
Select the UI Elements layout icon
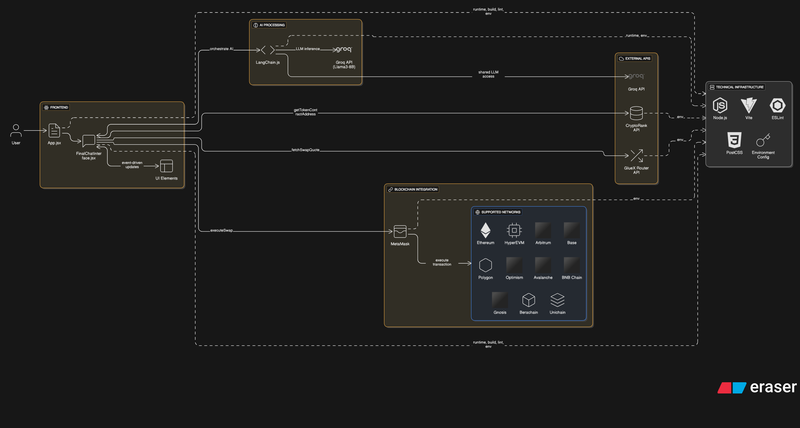point(166,165)
